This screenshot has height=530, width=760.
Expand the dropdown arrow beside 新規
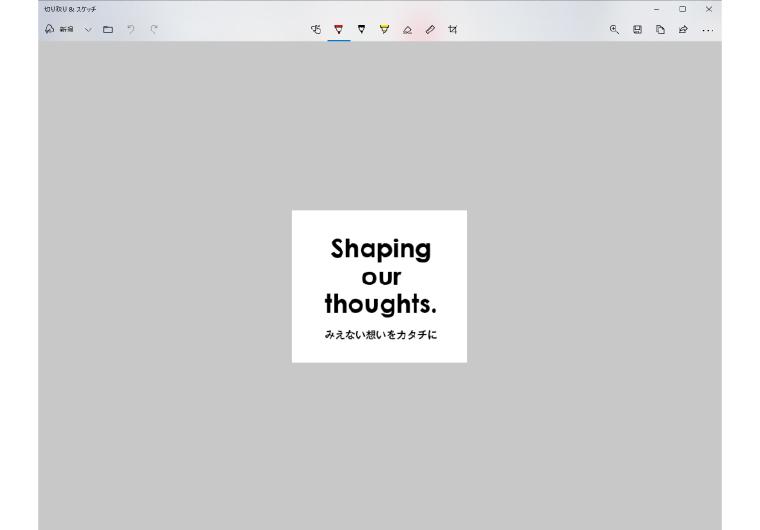tap(88, 30)
